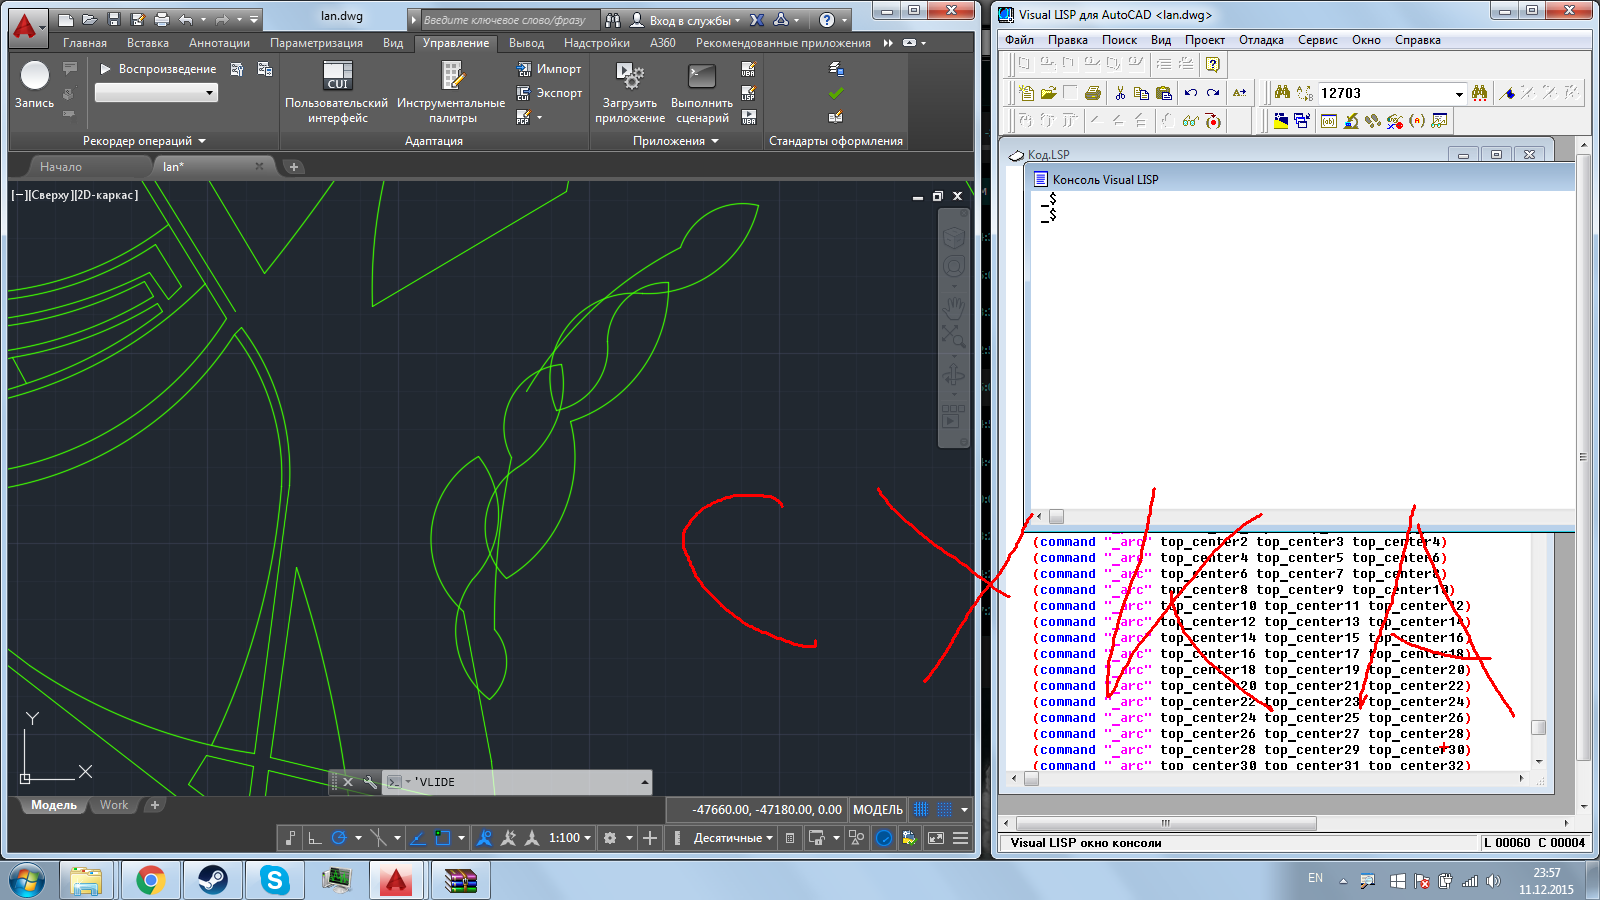Click the Save icon in quick access toolbar

coord(113,19)
